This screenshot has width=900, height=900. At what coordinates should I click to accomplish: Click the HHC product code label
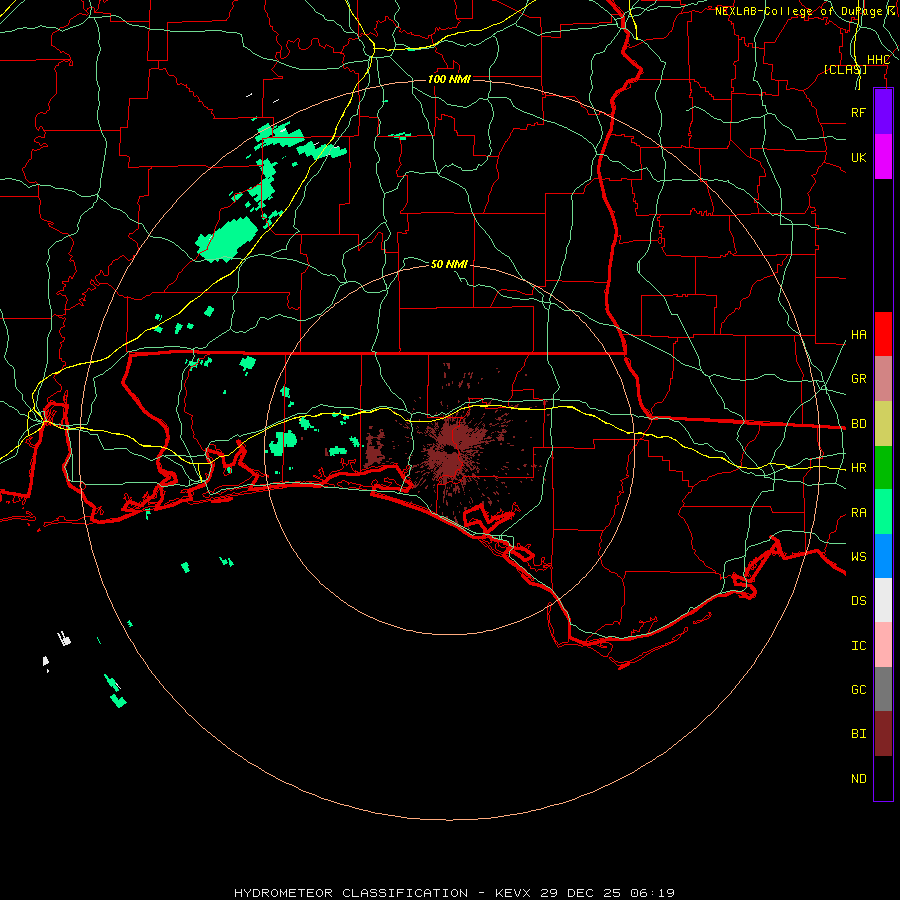pos(878,60)
